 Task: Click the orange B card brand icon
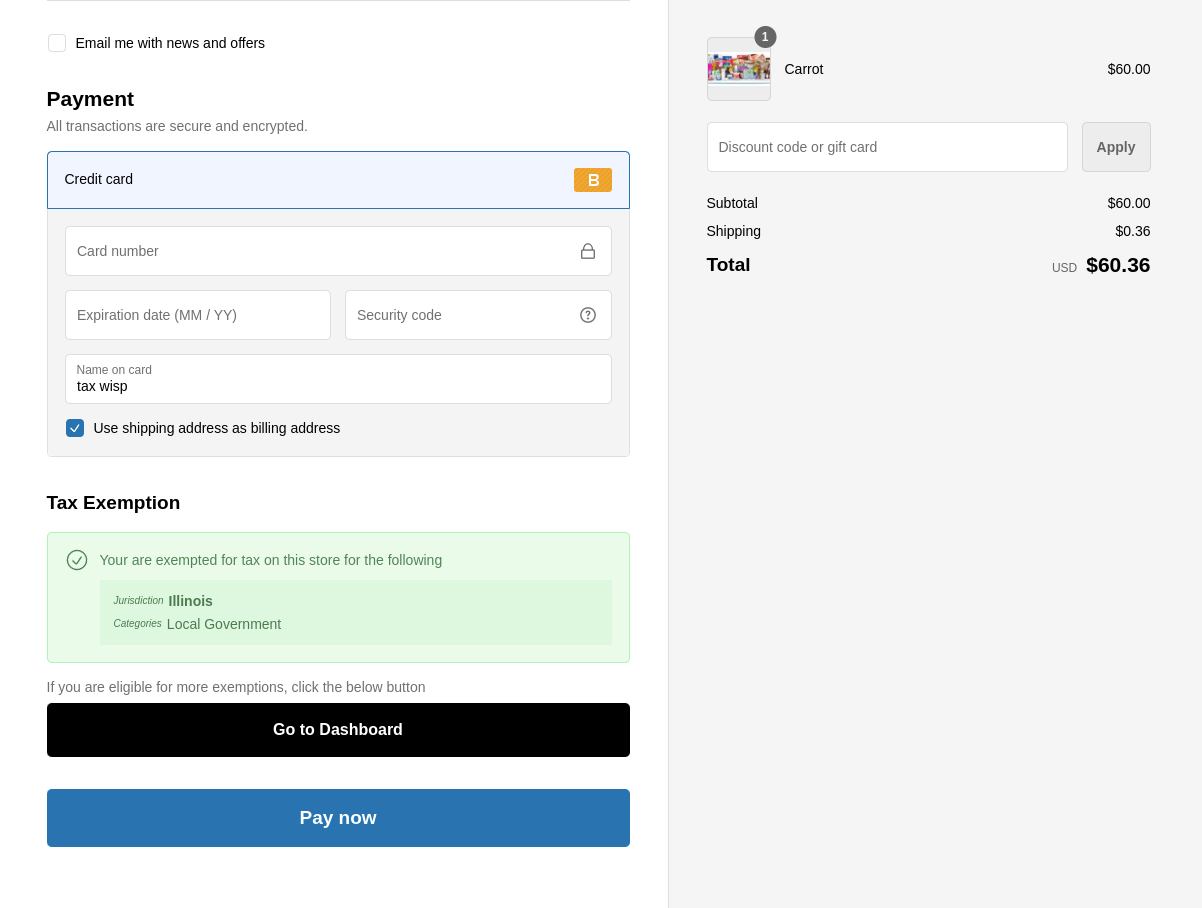pos(592,180)
